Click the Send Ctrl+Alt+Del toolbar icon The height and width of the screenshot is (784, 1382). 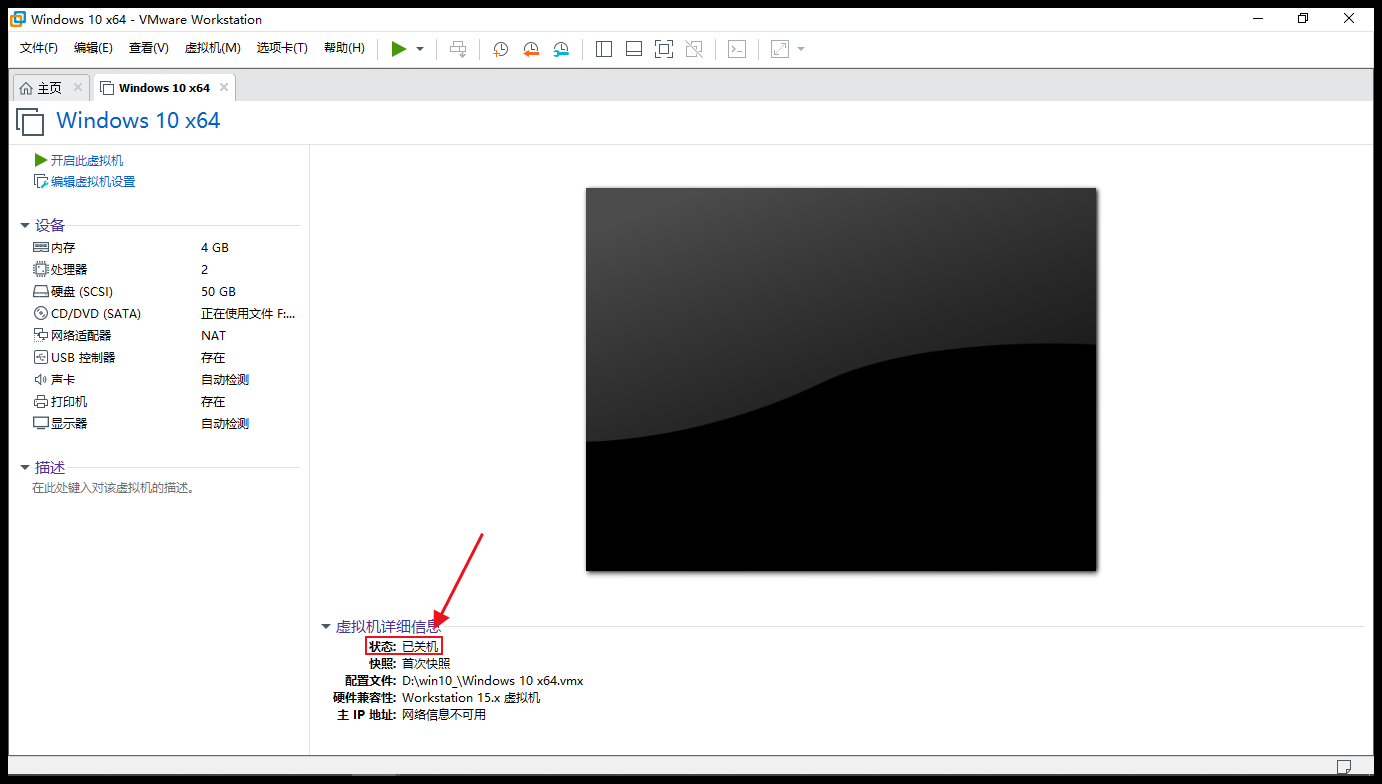pos(458,49)
